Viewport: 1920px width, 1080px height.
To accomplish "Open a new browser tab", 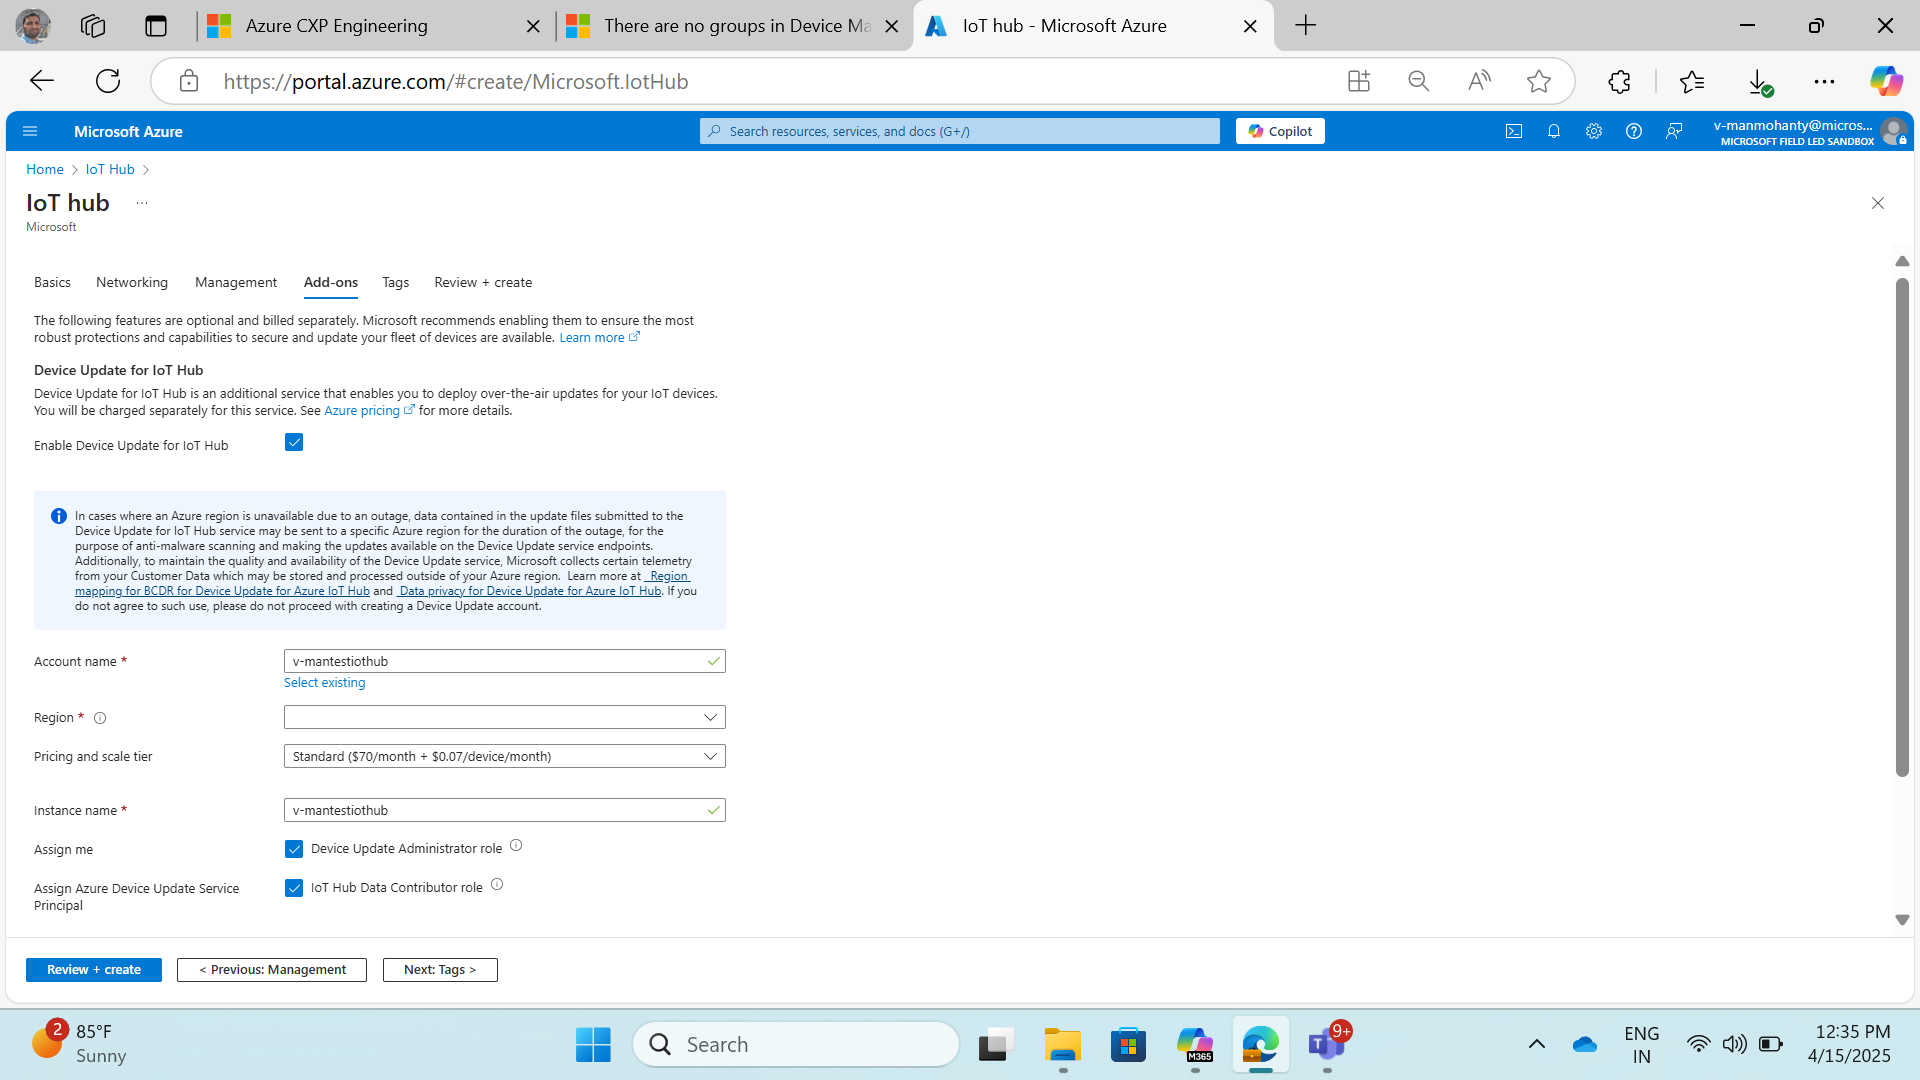I will tap(1306, 26).
